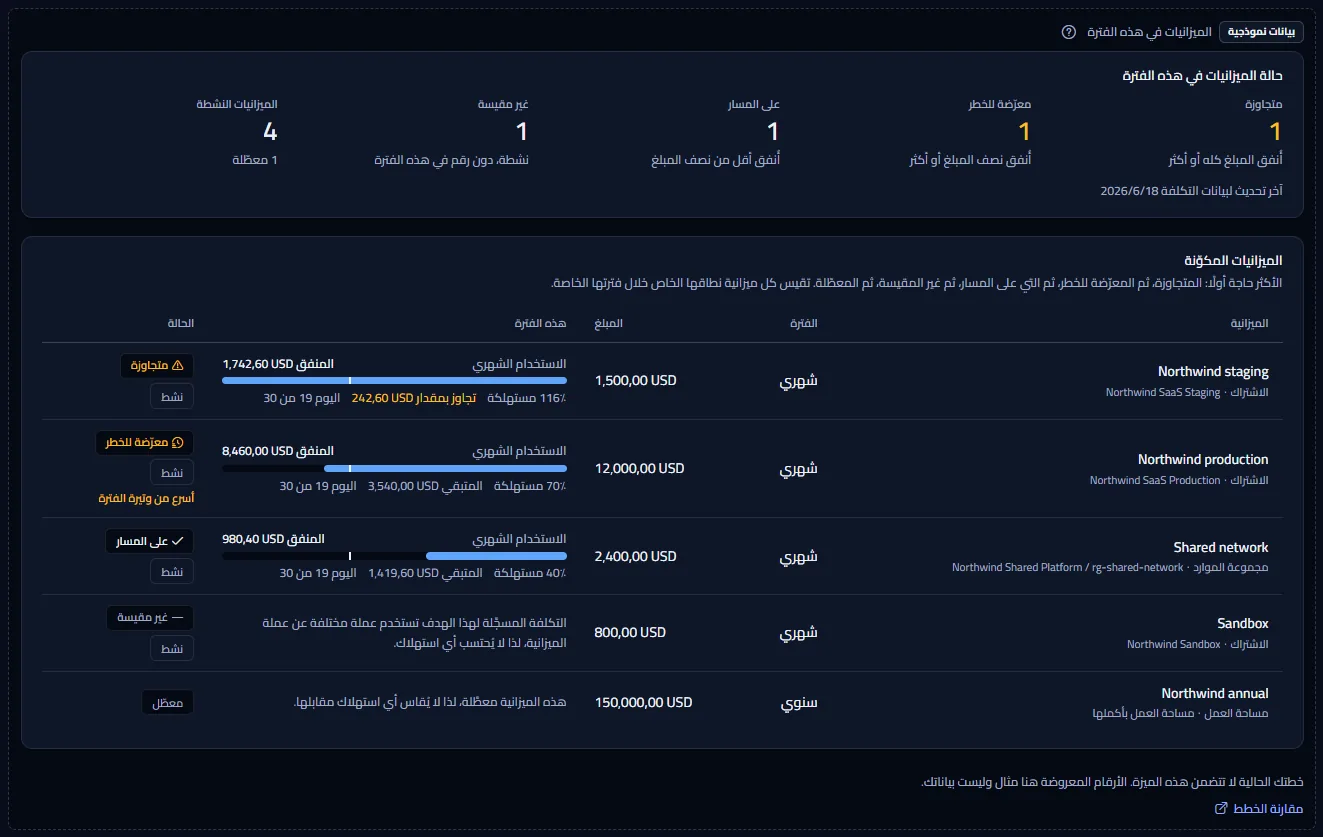This screenshot has height=837, width=1323.
Task: Click the warning triangle icon in متجاوزة badge
Action: click(x=178, y=366)
